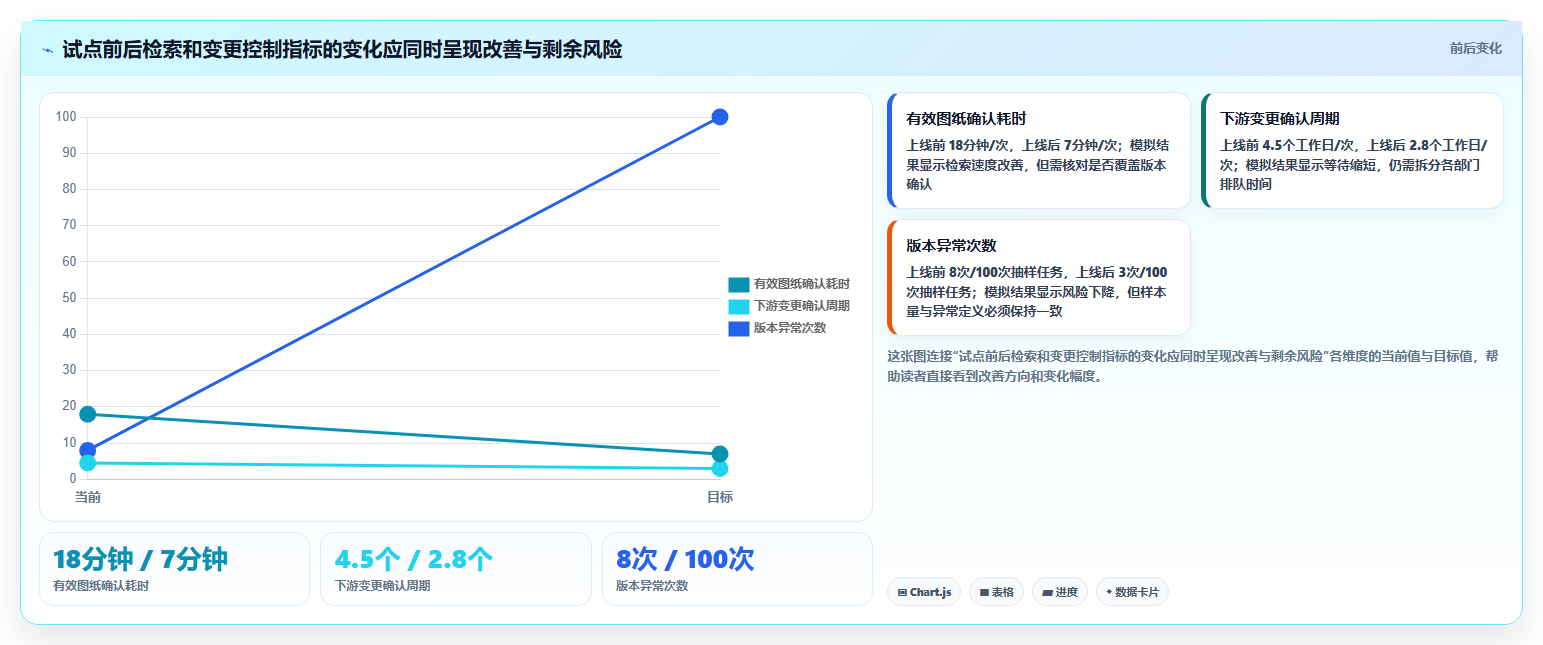The image size is (1543, 645).
Task: Click the 有效图纸确认耗时 info card title
Action: (x=966, y=119)
